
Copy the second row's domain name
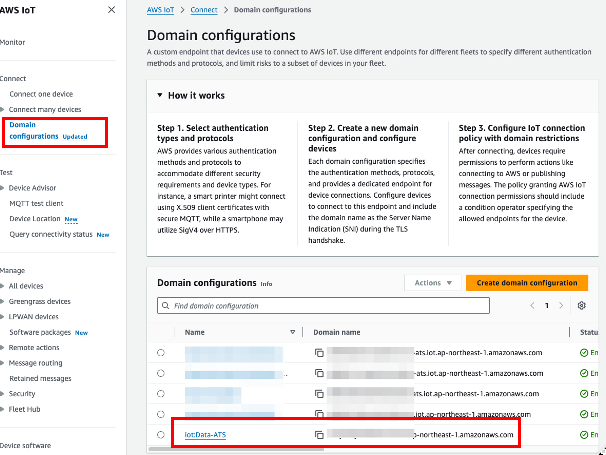[319, 373]
